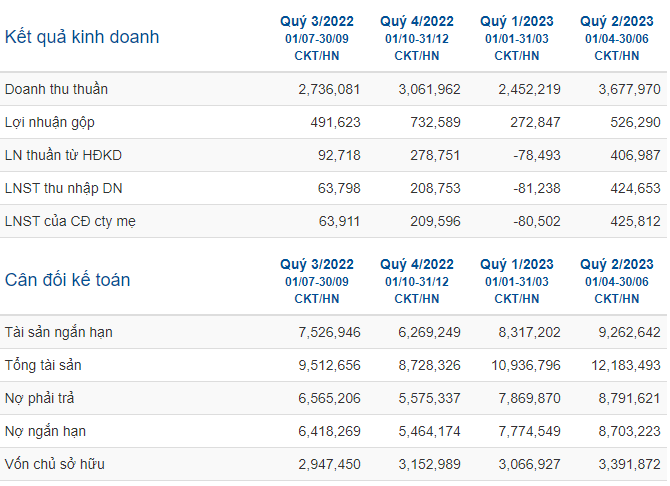Select the 'LNST thu nhập DN' row label
The width and height of the screenshot is (670, 486).
click(x=63, y=188)
